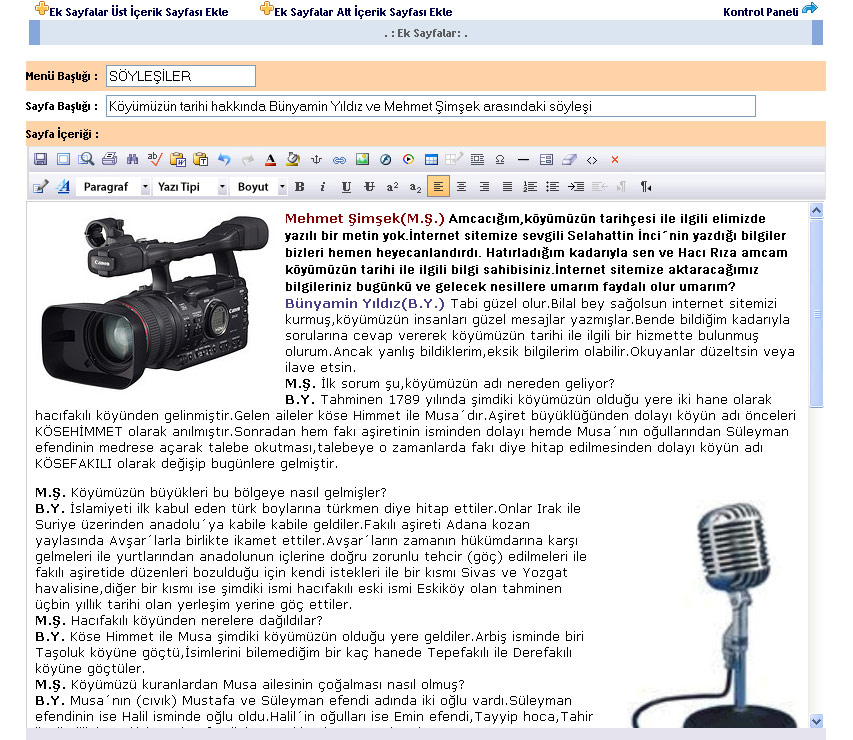The image size is (853, 740).
Task: Click the blue 'Bünyamin Yıldız(B.Y.)' text
Action: (364, 303)
